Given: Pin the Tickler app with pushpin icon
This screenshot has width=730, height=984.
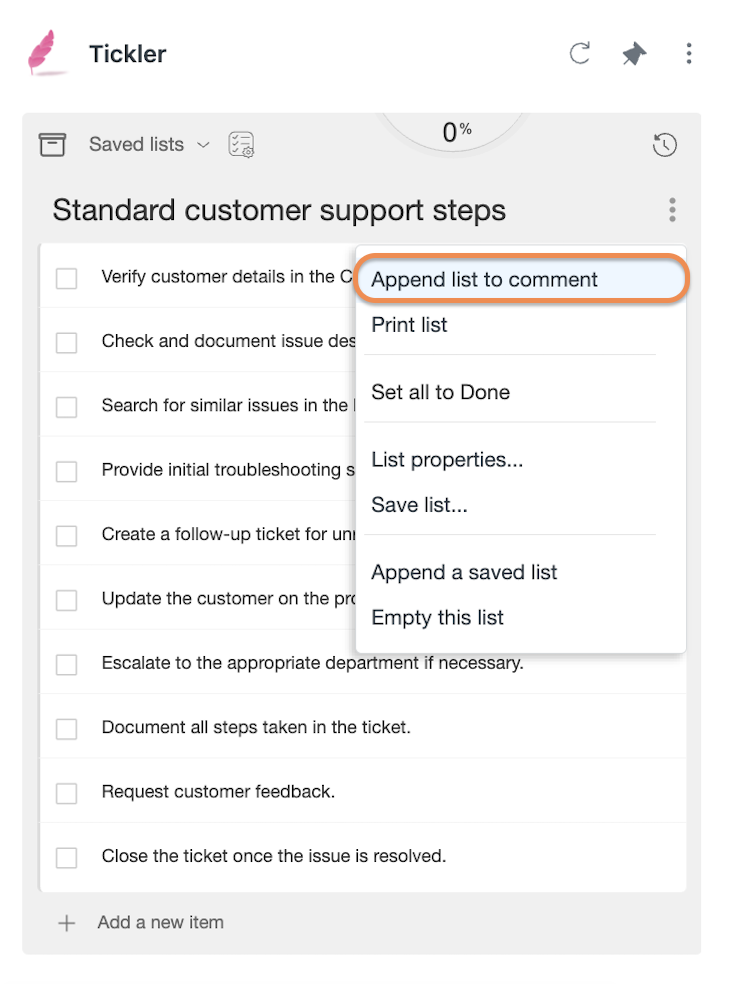Looking at the screenshot, I should point(634,53).
